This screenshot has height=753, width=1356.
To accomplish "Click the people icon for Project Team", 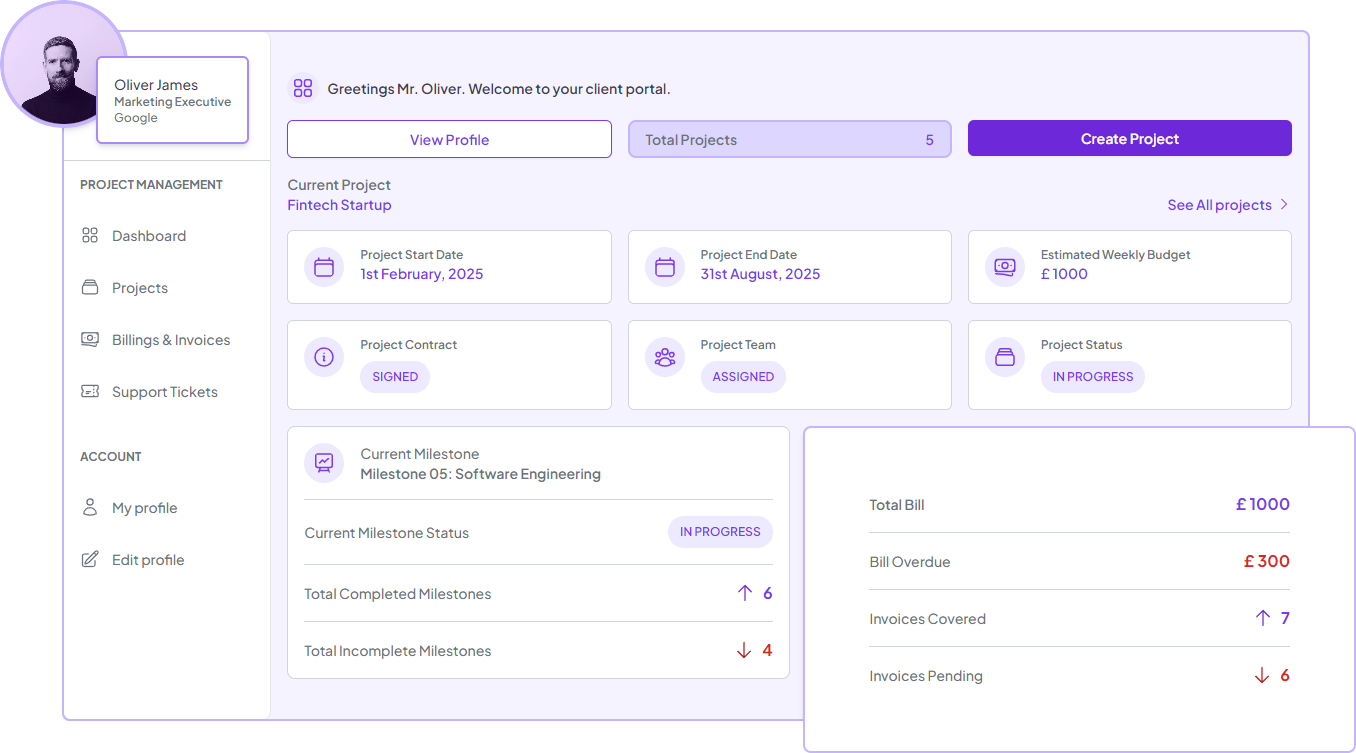I will (x=664, y=357).
